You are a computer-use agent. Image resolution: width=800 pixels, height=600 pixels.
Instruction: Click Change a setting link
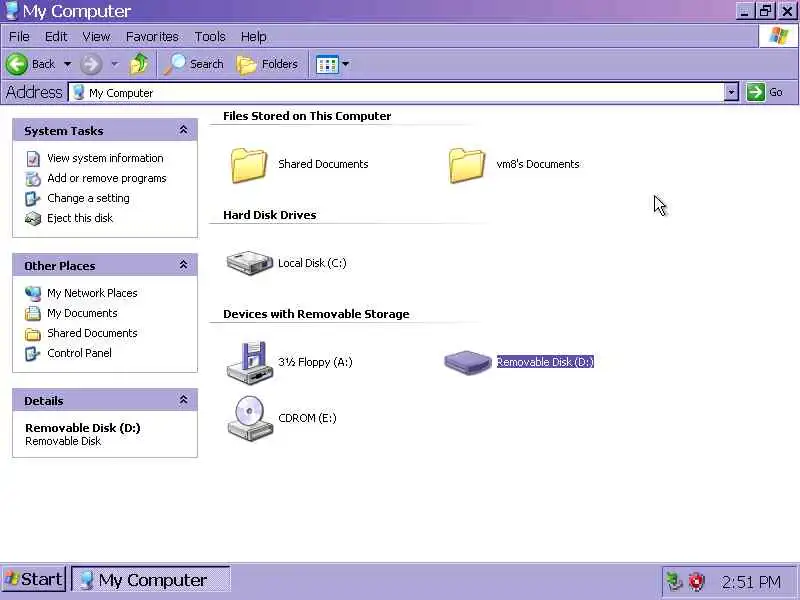pos(88,198)
